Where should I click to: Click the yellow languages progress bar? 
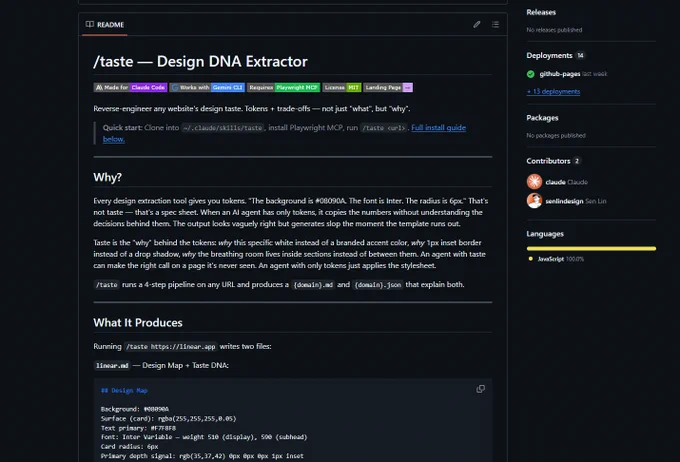pos(591,249)
